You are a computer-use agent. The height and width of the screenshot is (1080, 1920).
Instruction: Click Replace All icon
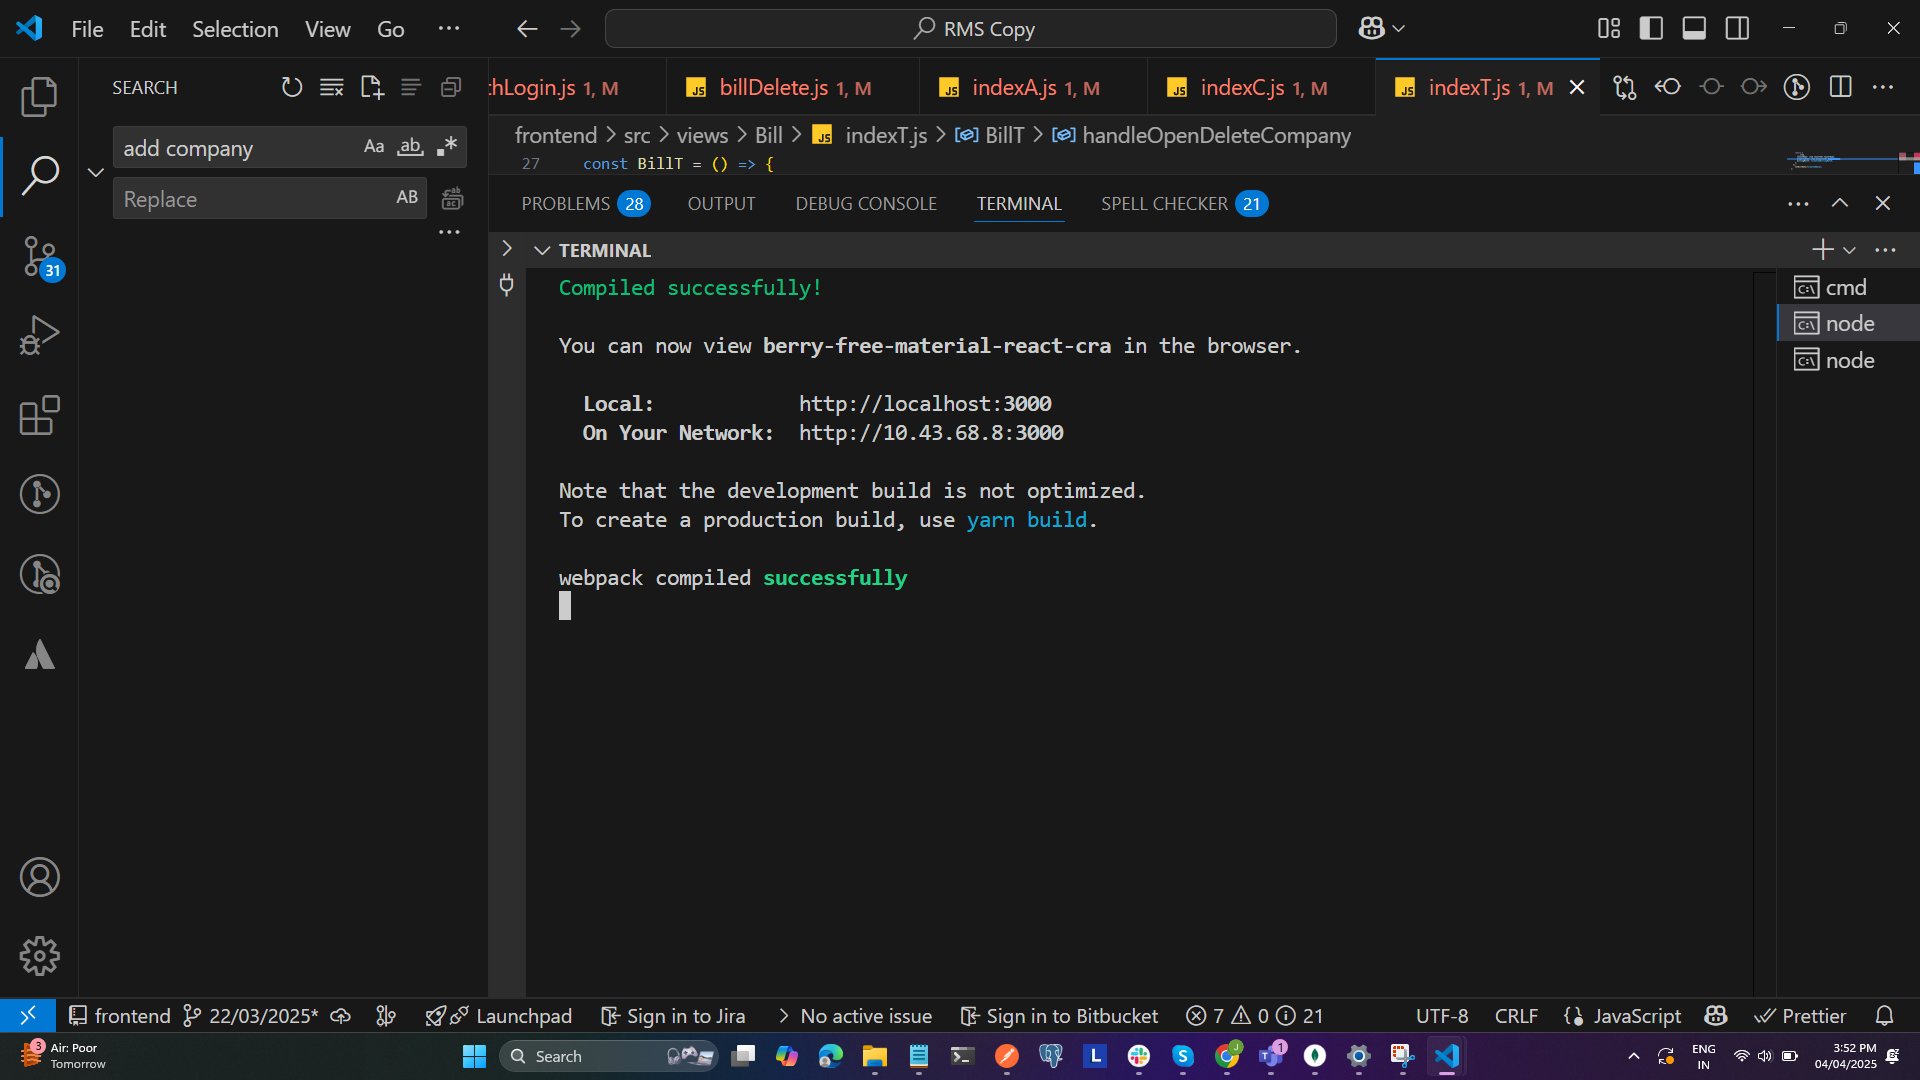452,199
